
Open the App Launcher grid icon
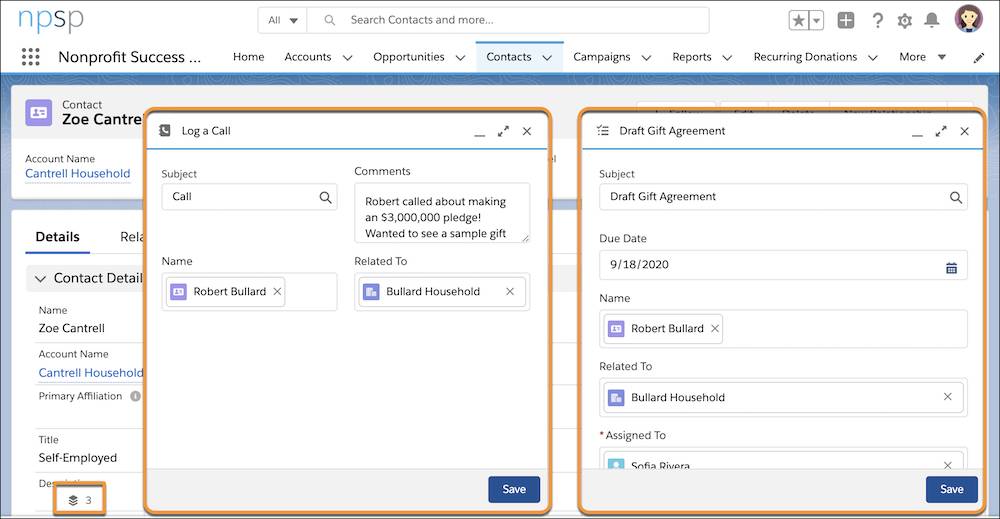pos(31,57)
